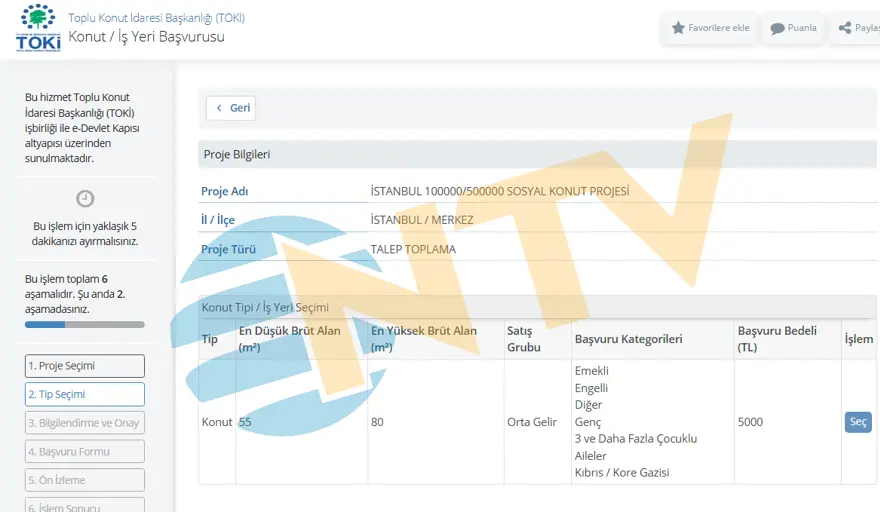Click the share icon near Paylaş
The height and width of the screenshot is (512, 880).
point(845,28)
